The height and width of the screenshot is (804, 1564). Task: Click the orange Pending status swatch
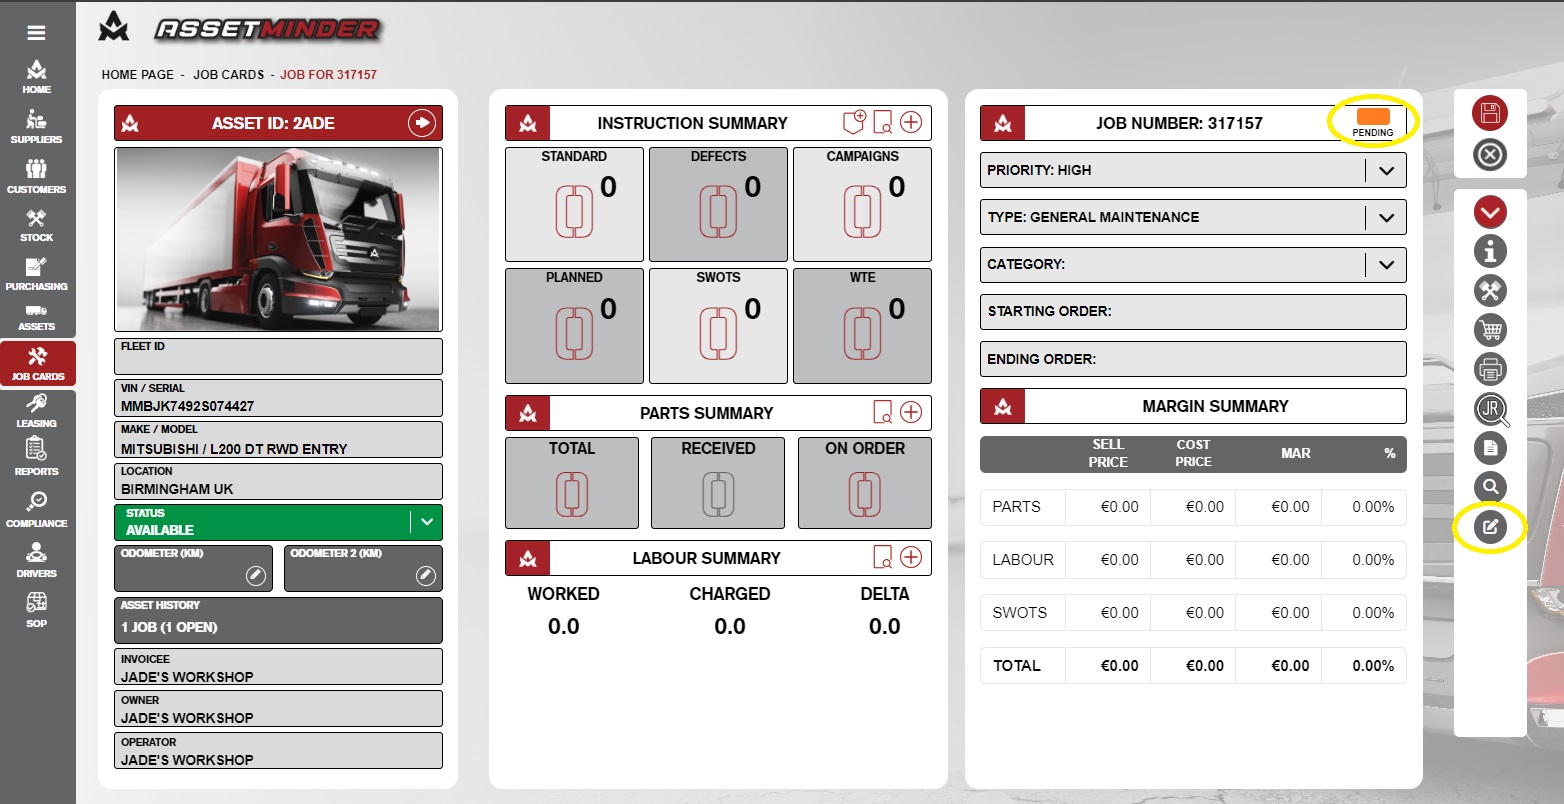(1373, 118)
